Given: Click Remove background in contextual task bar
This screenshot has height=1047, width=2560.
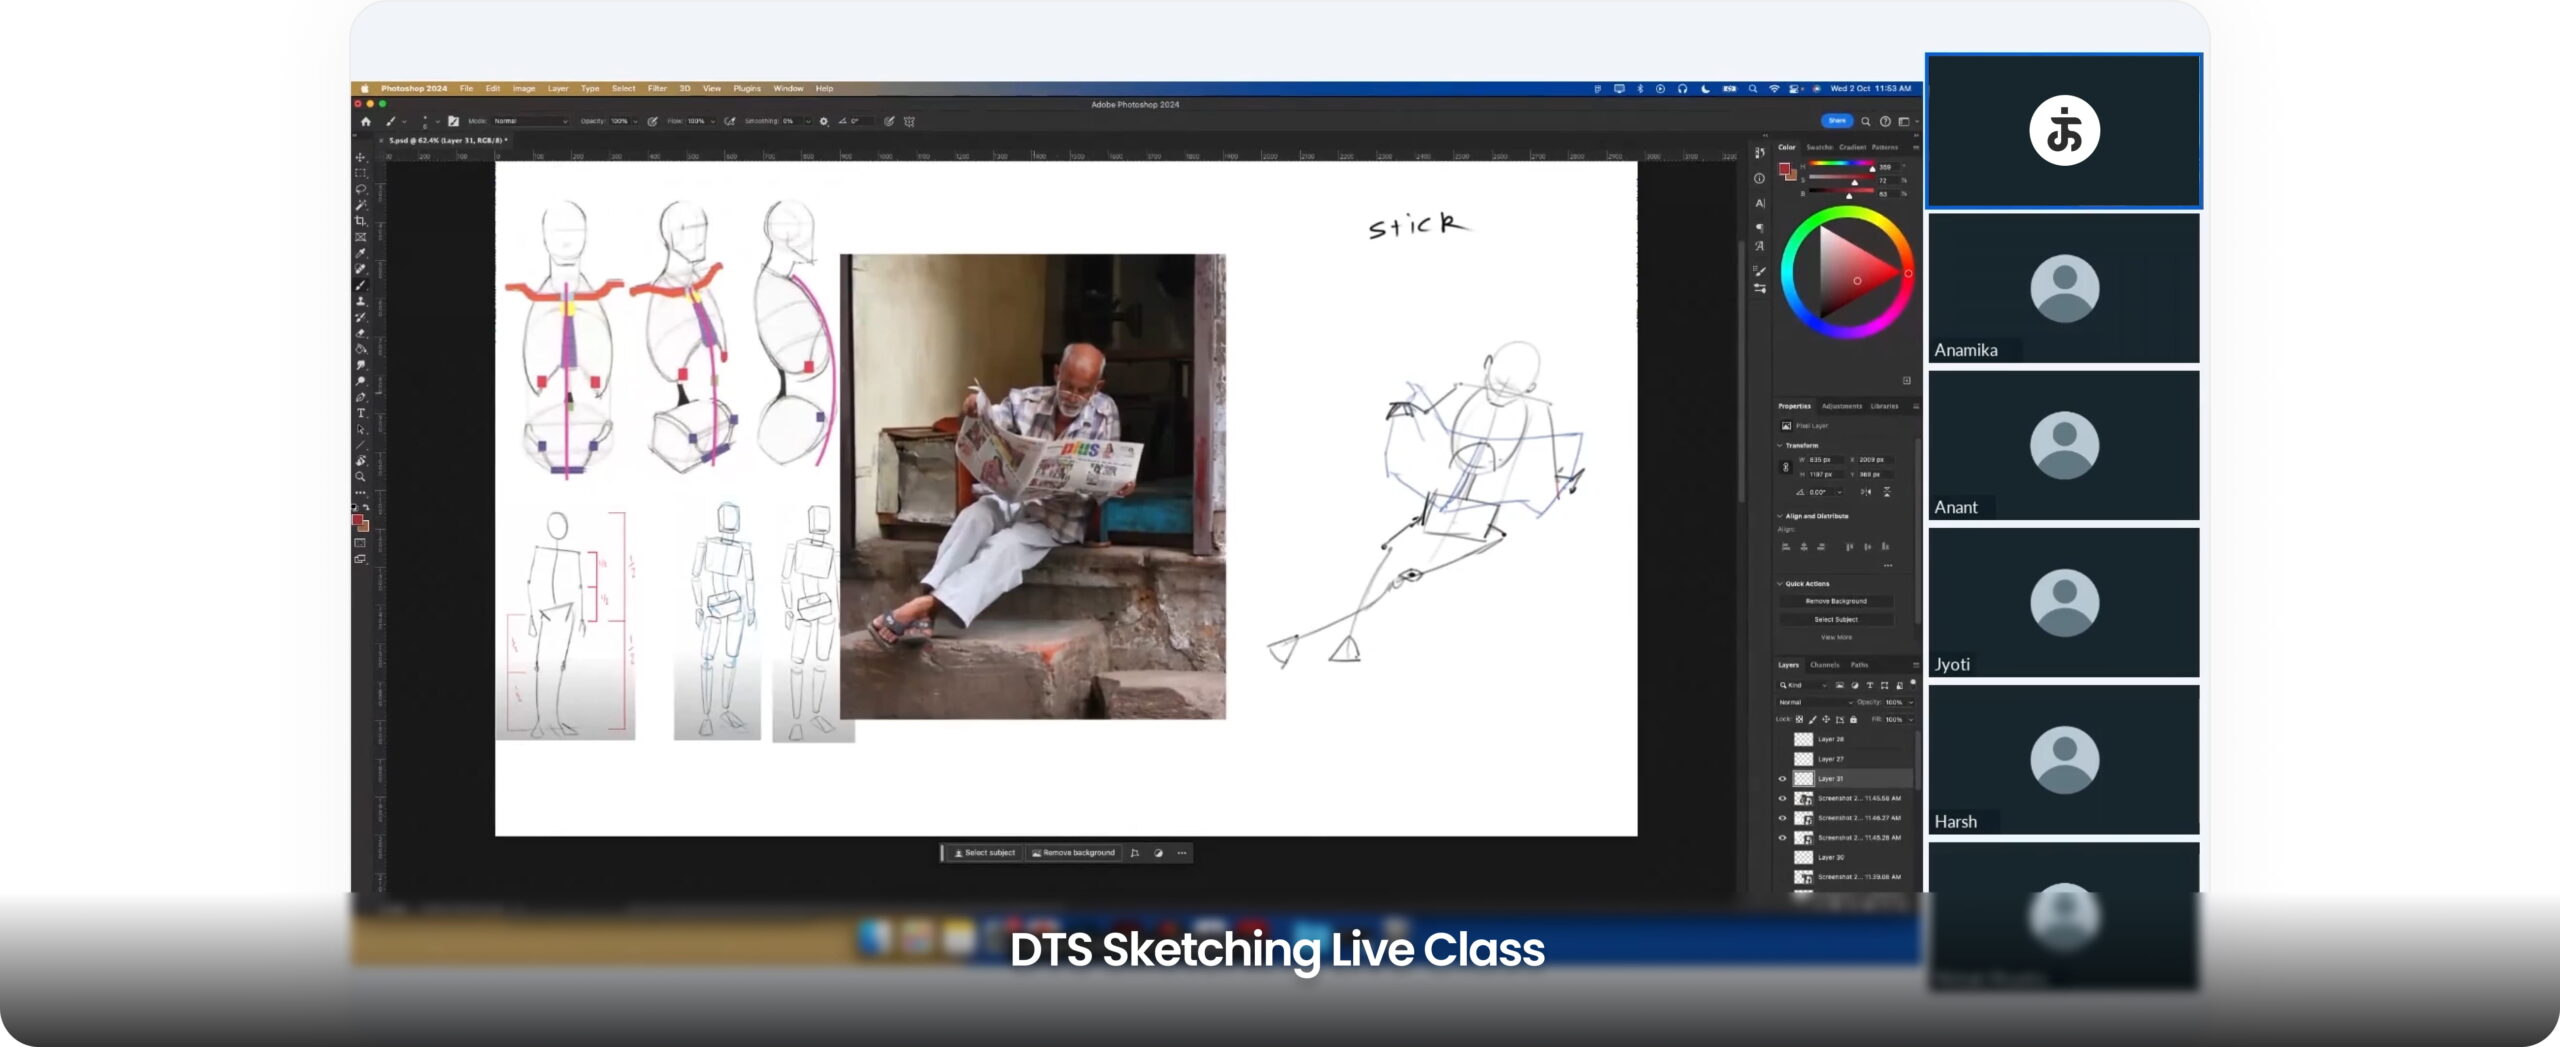Looking at the screenshot, I should 1073,853.
